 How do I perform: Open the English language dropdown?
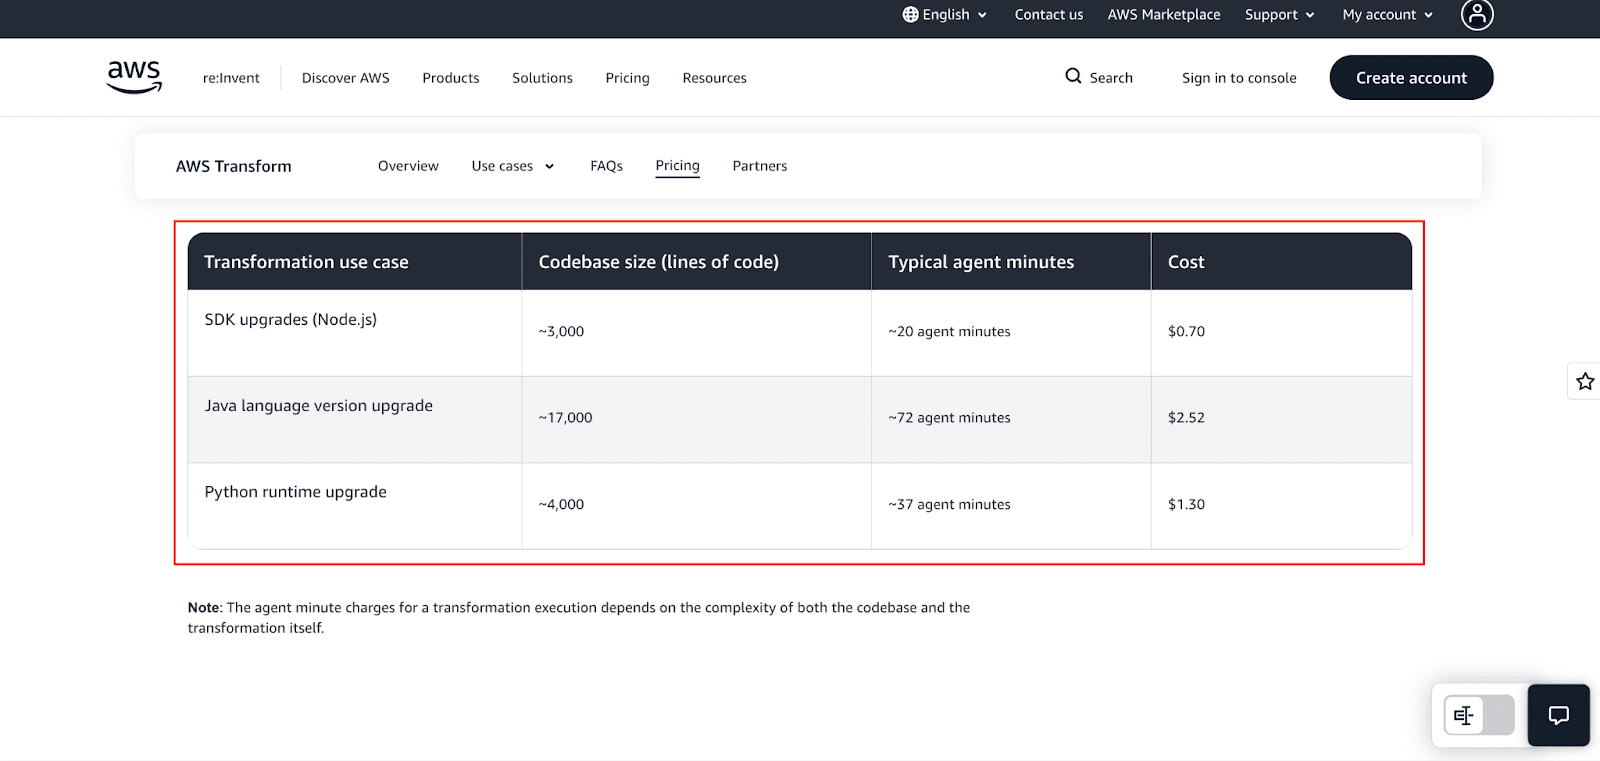coord(944,14)
